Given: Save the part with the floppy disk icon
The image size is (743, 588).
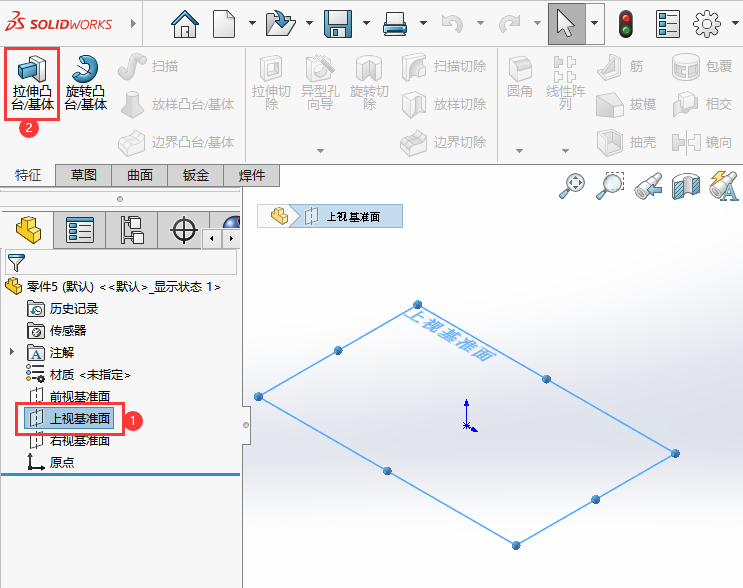Looking at the screenshot, I should (338, 23).
